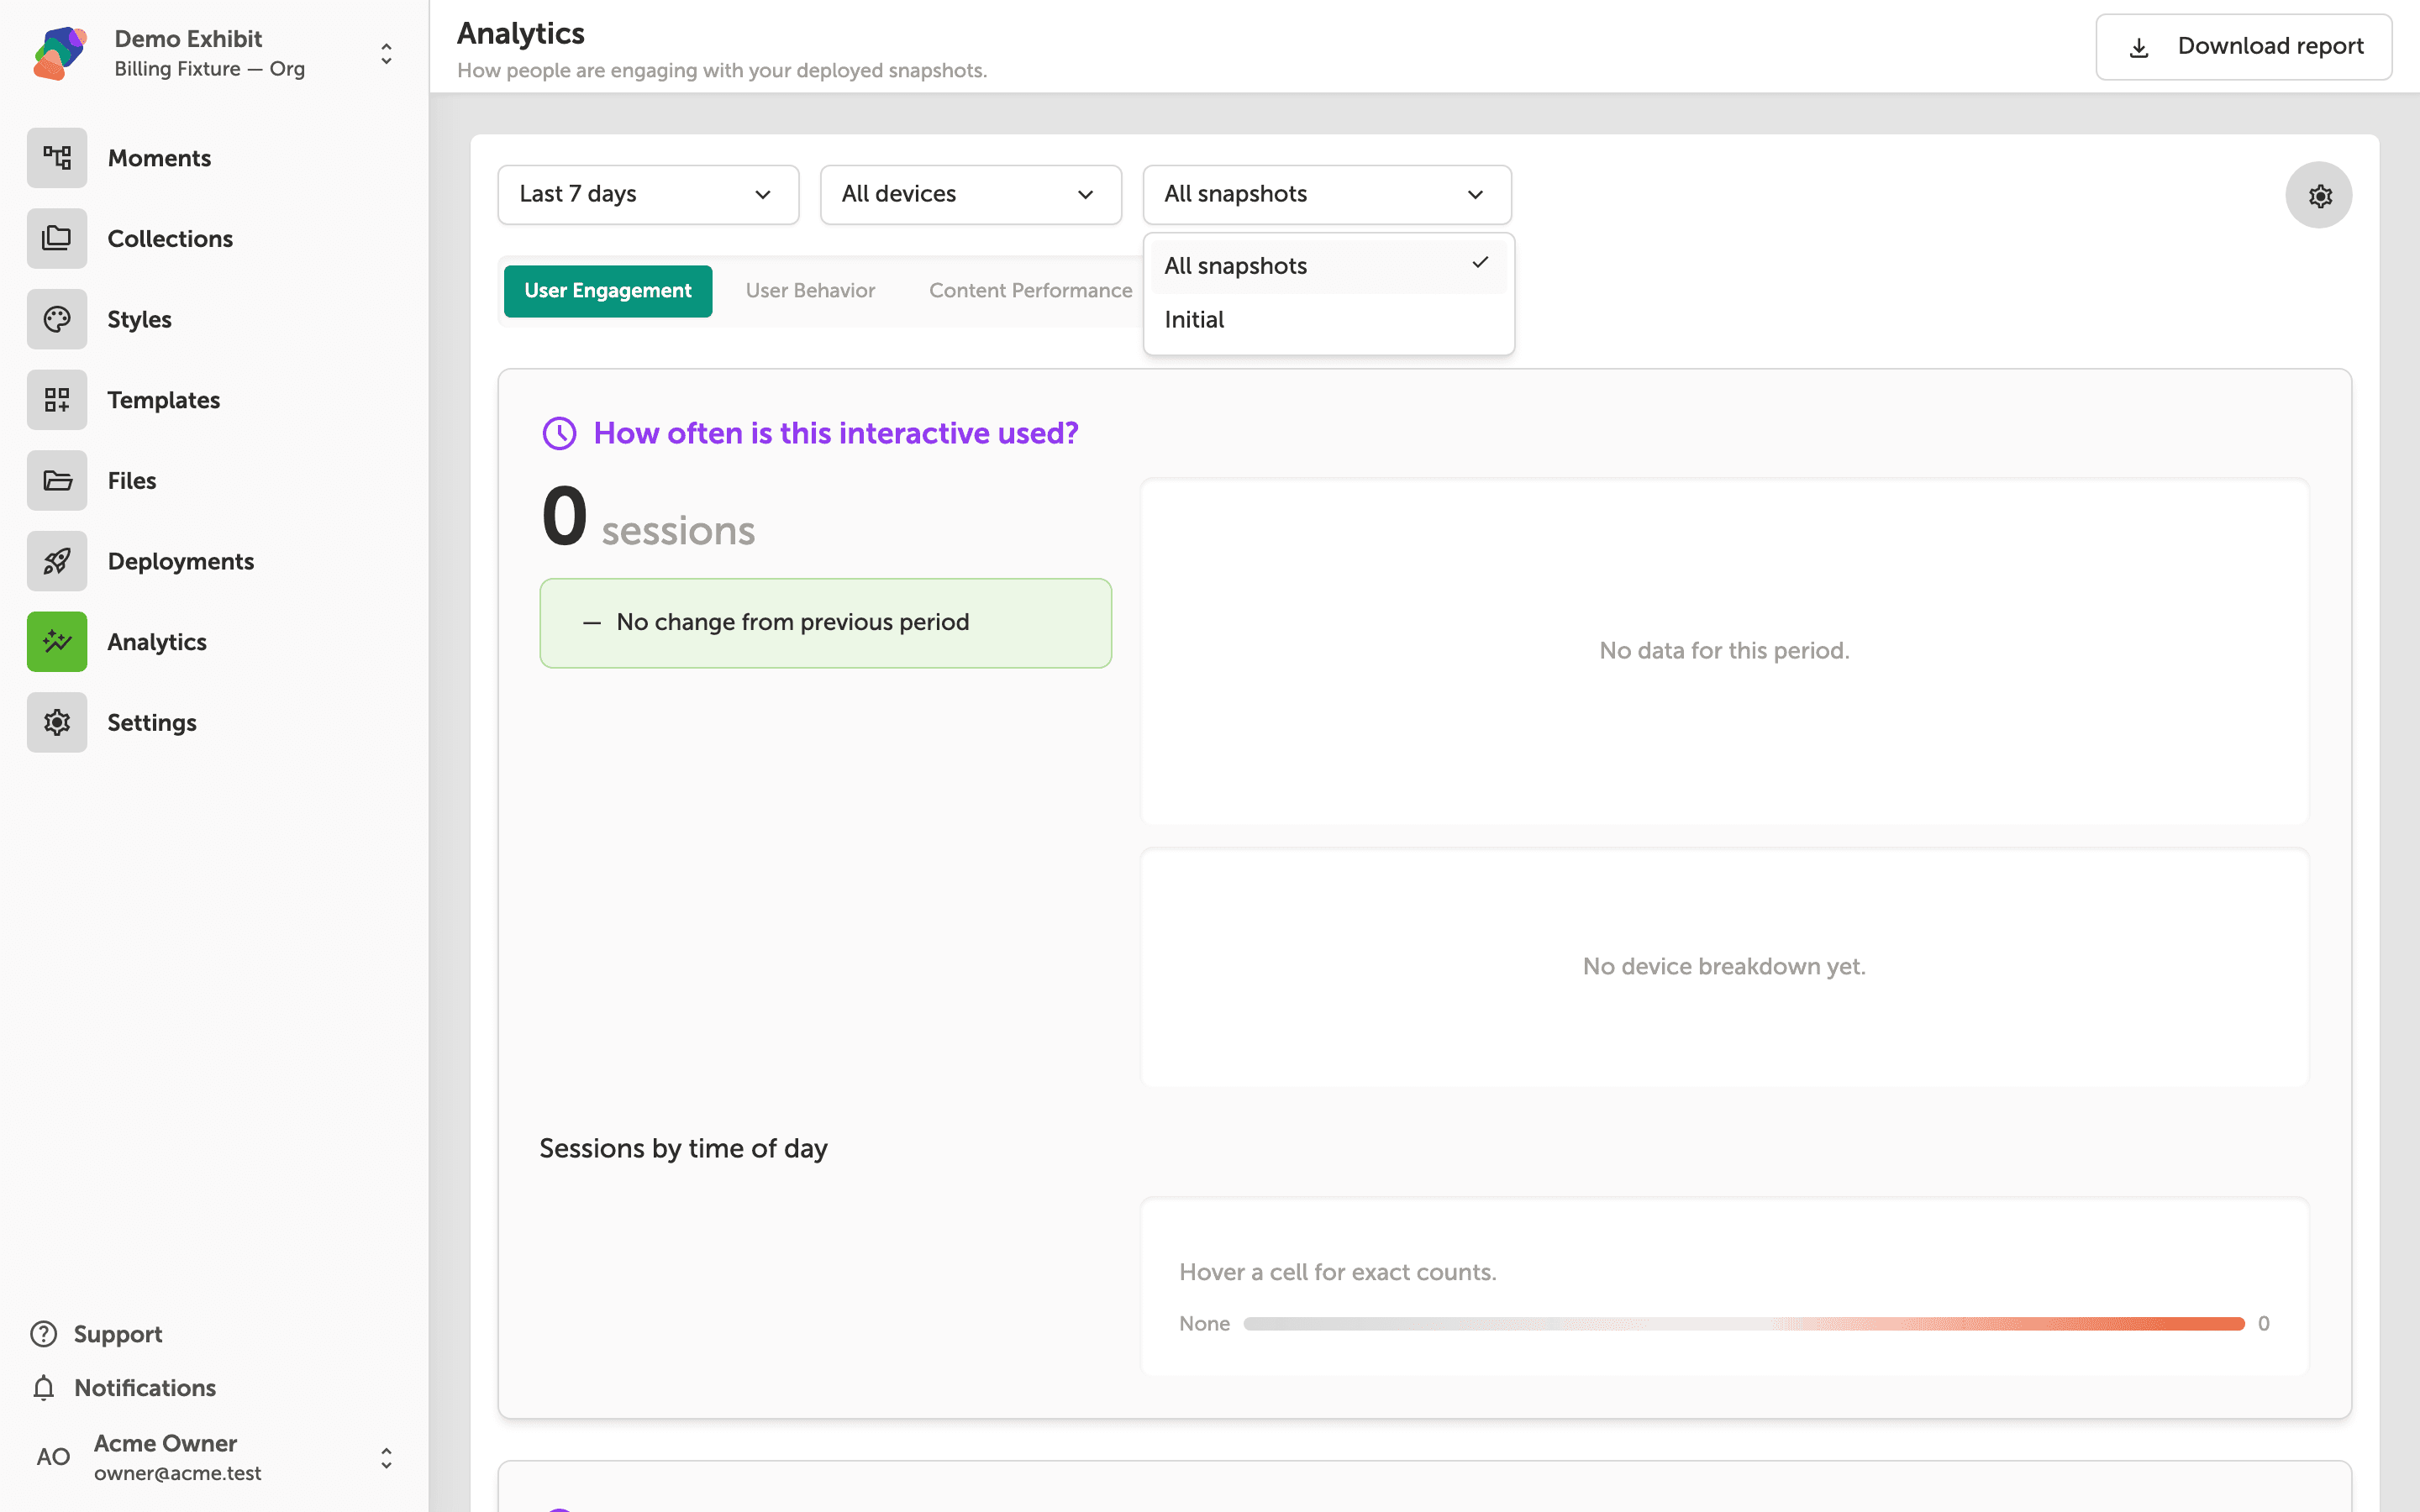Open the Moments sidebar icon
Screen dimensions: 2420x1512
click(x=57, y=158)
